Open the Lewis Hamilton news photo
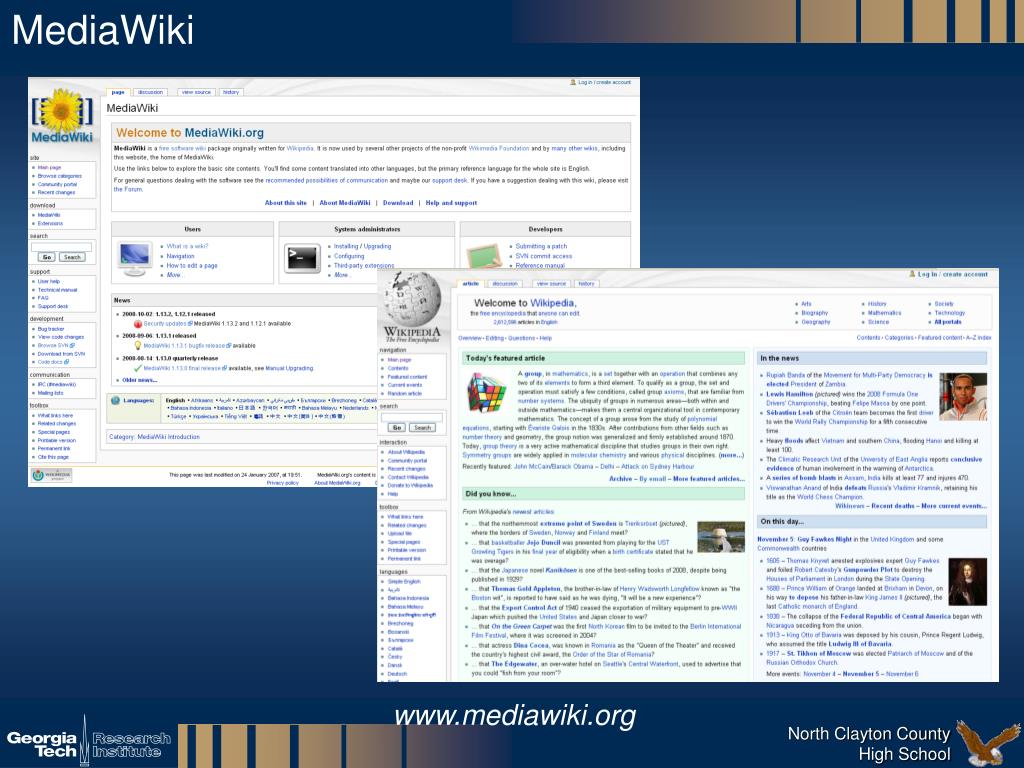The image size is (1024, 768). 963,396
